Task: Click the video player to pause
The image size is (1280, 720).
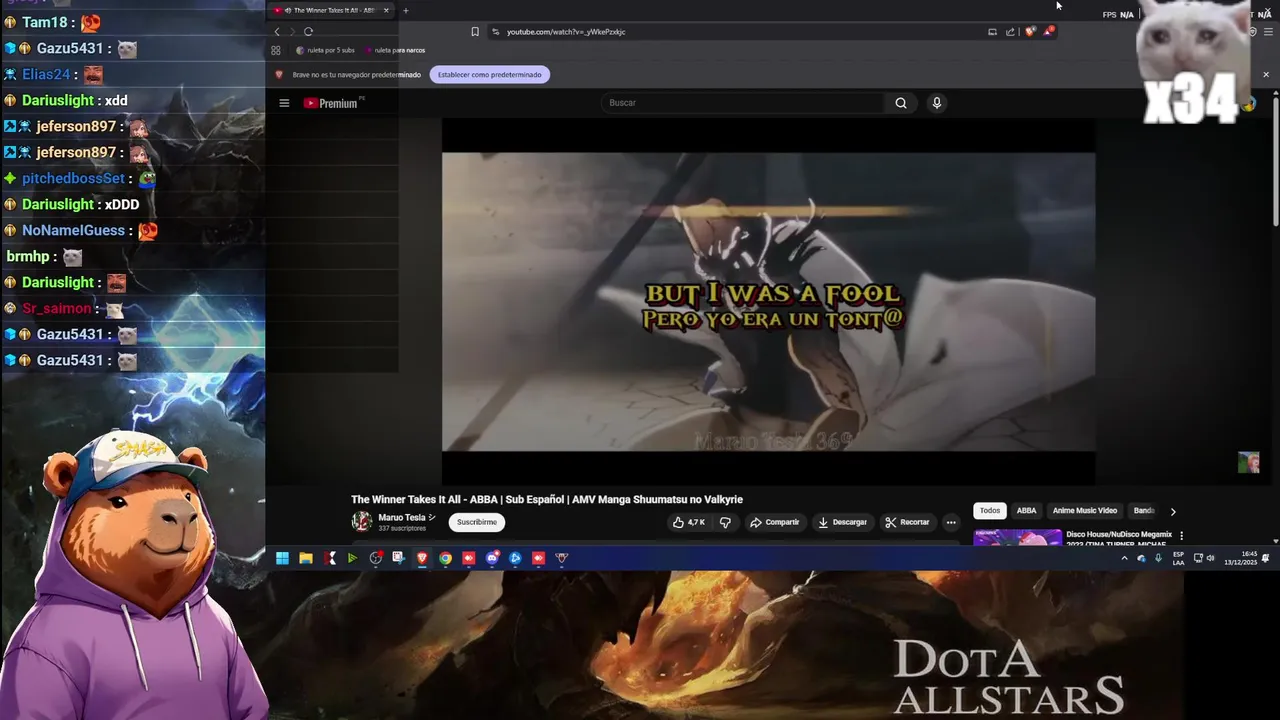Action: tap(768, 302)
